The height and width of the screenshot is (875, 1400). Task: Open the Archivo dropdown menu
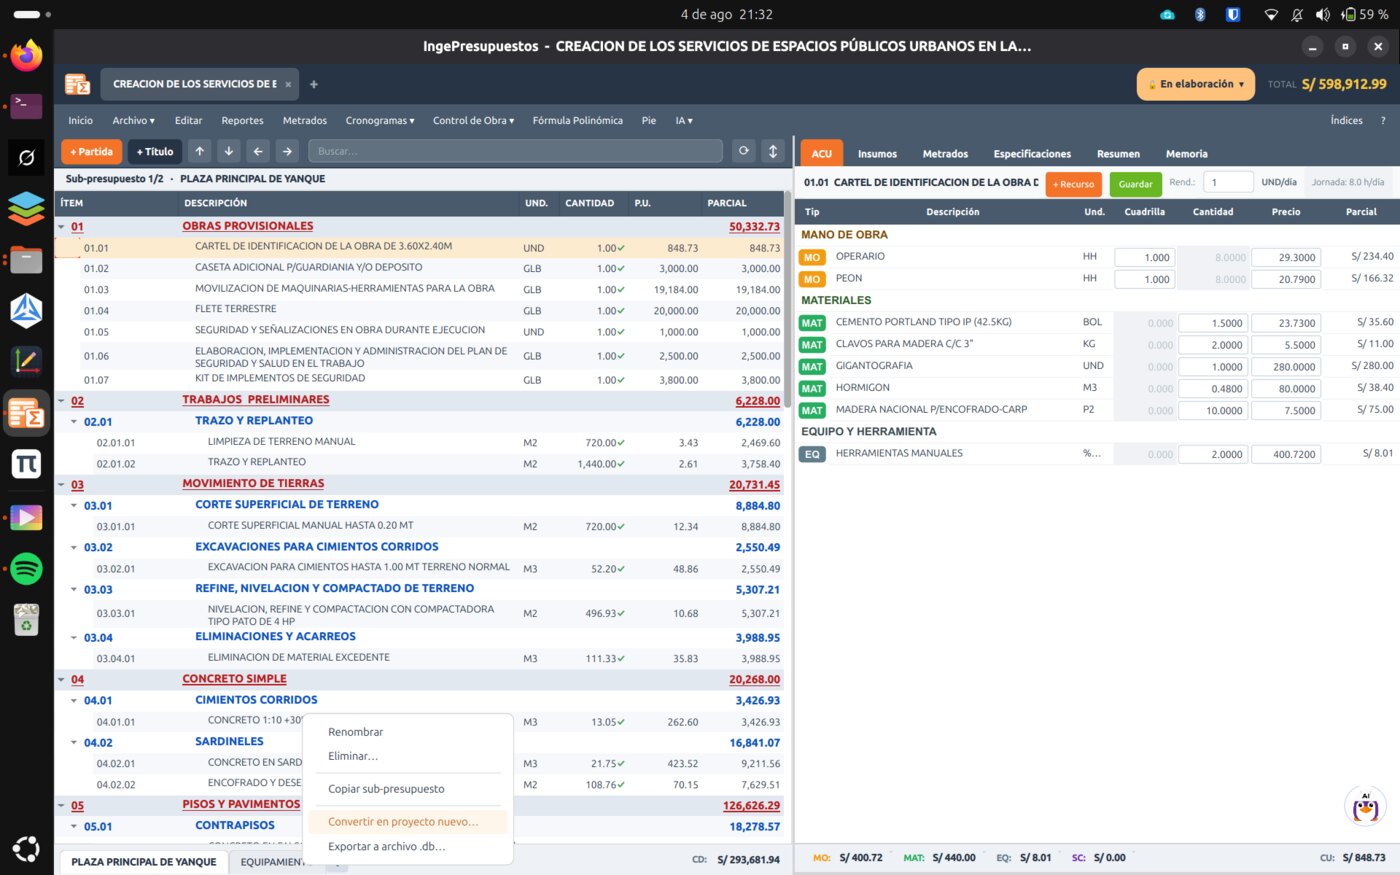pyautogui.click(x=133, y=120)
